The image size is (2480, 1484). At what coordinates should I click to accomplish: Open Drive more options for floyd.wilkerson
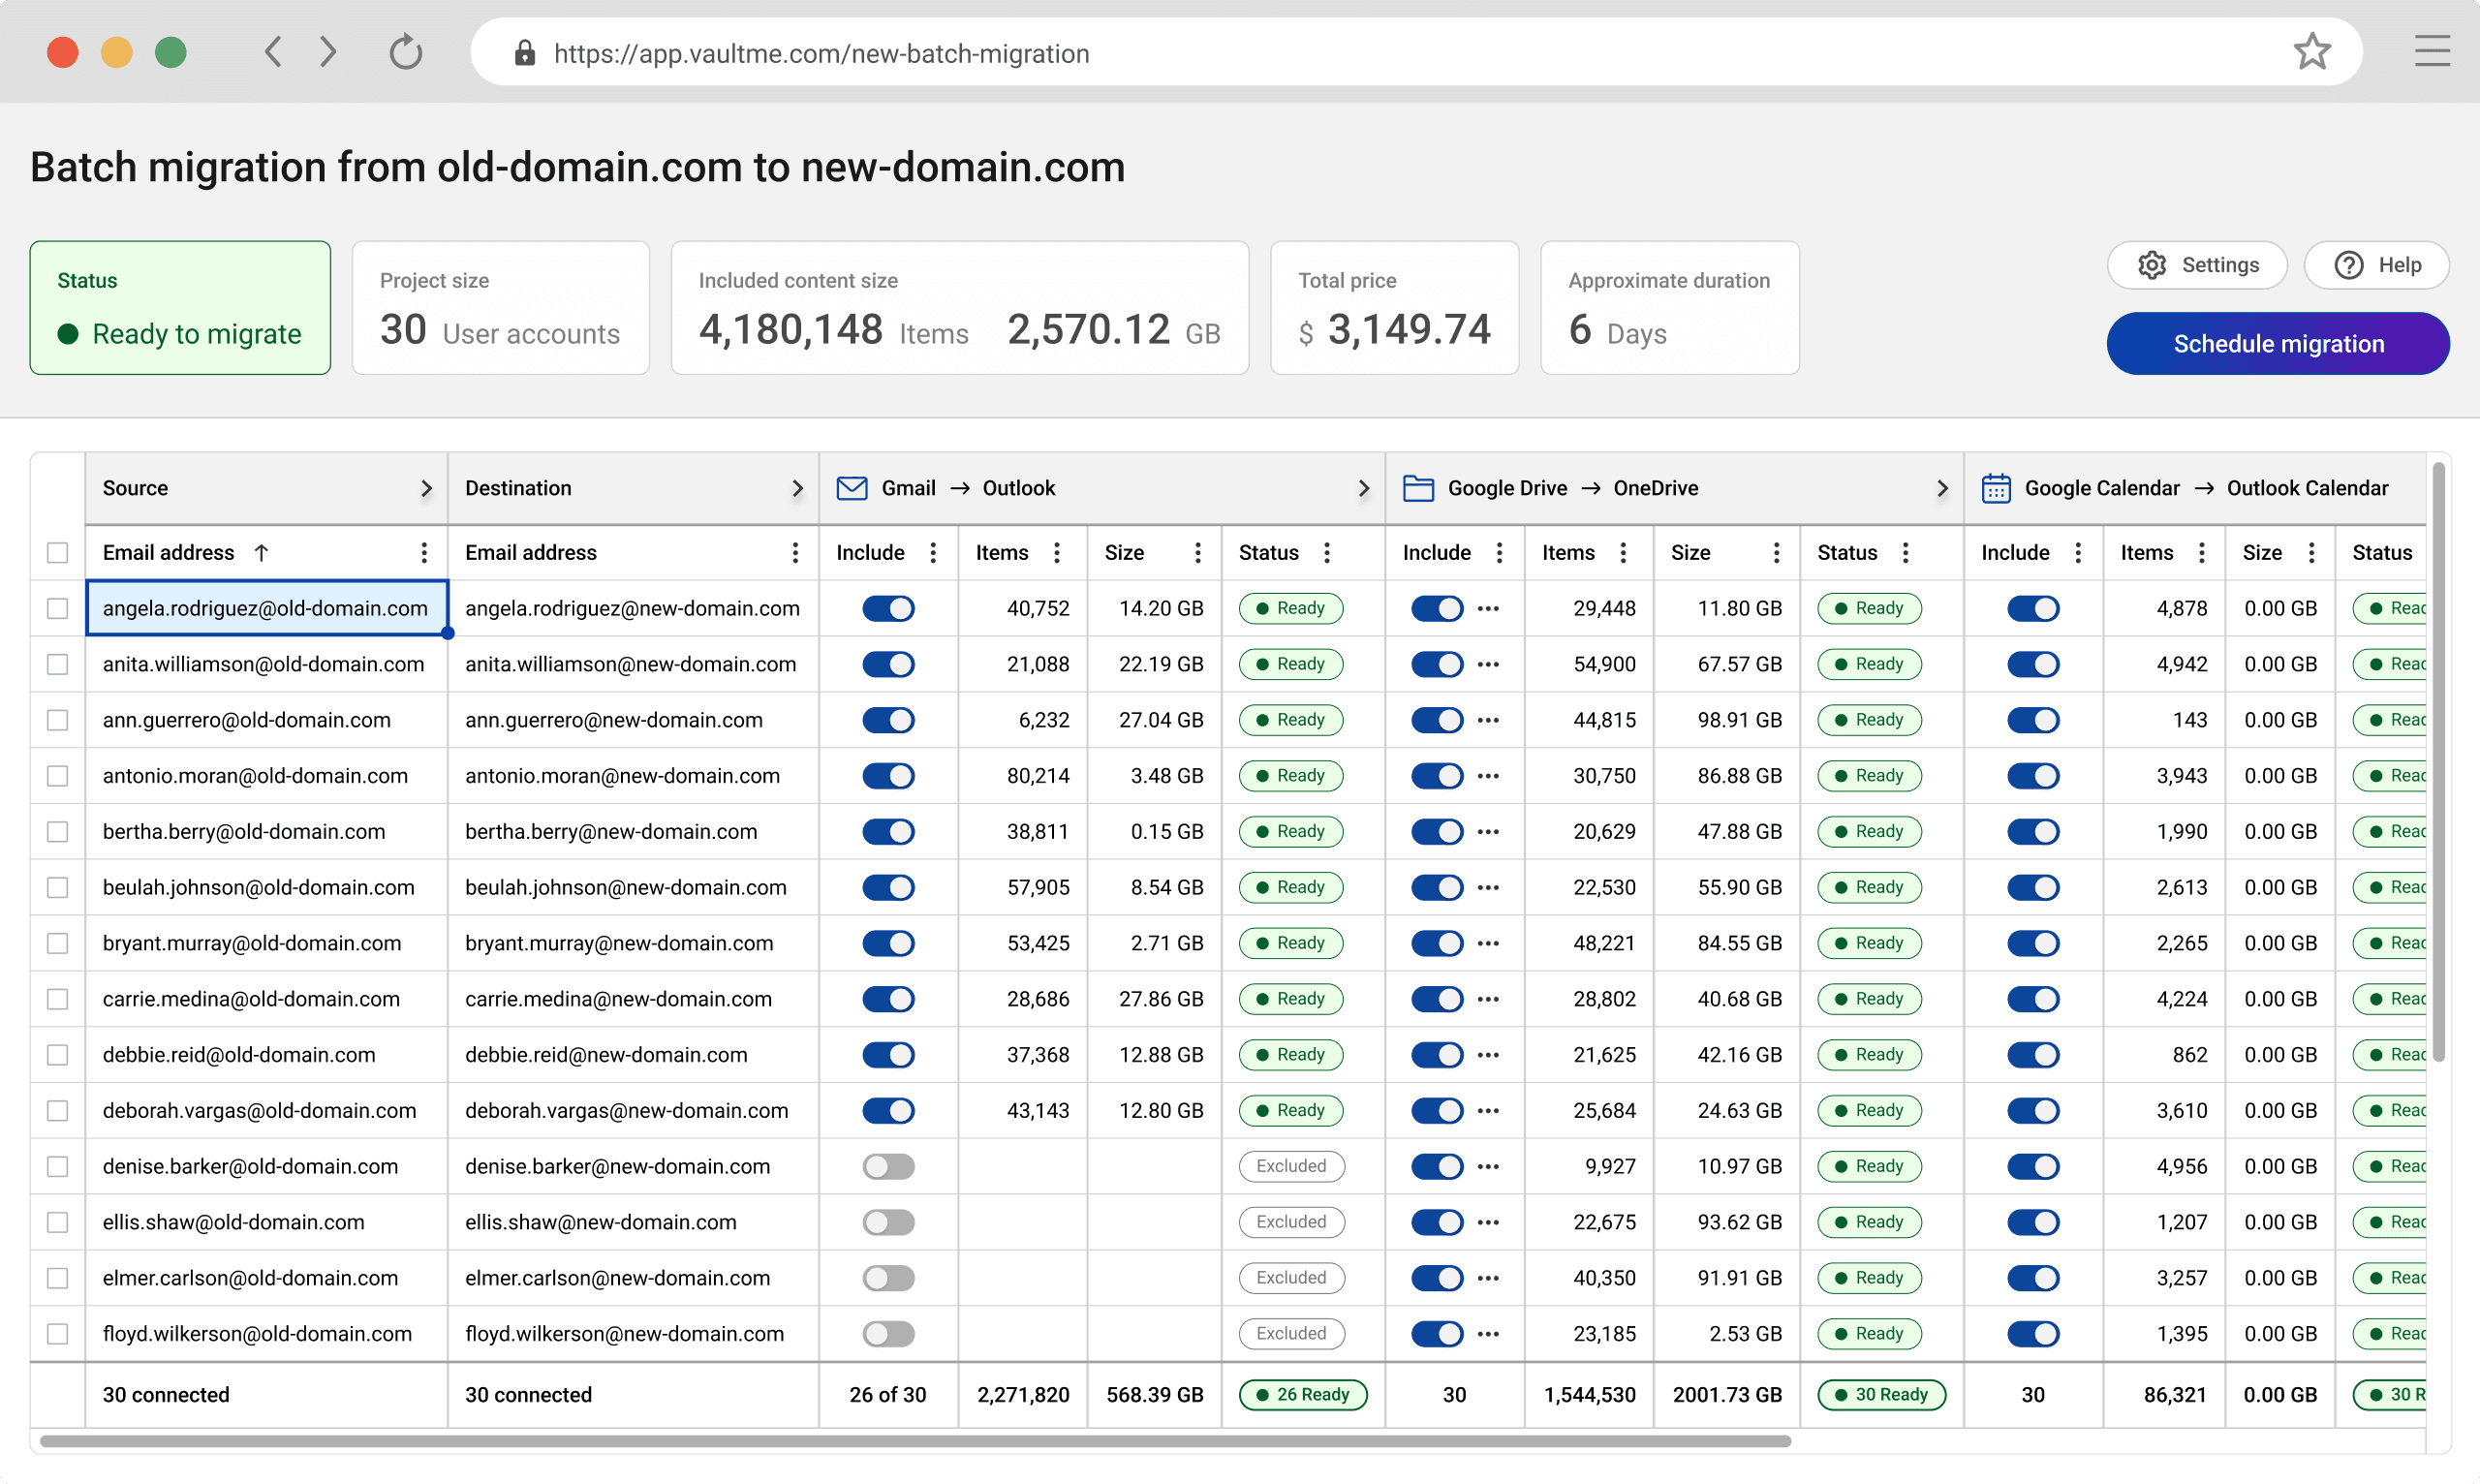point(1488,1333)
